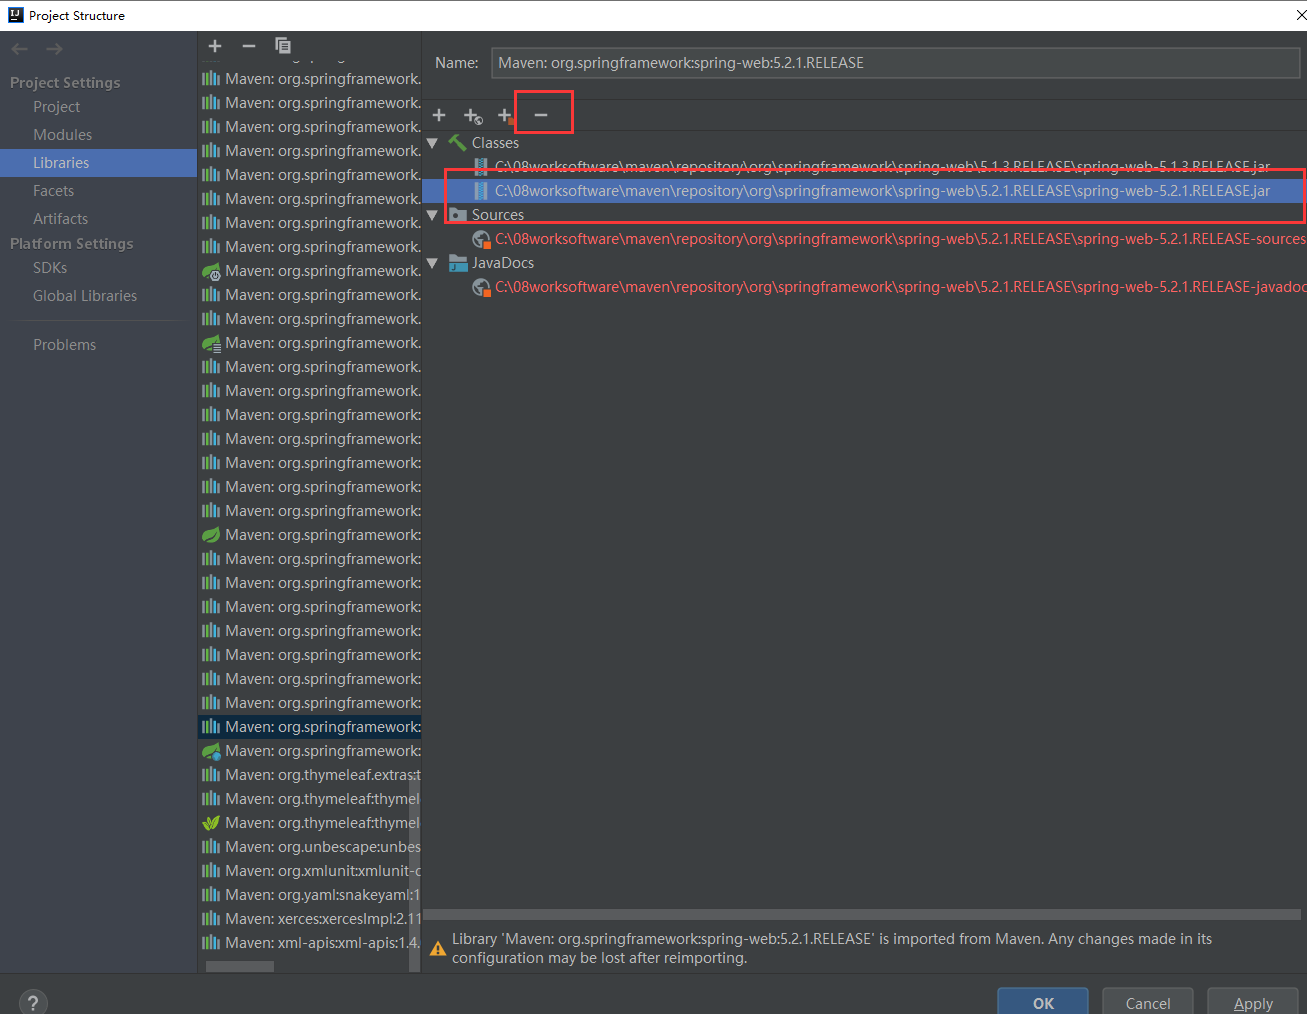Open Project settings page
The image size is (1307, 1014).
(57, 107)
